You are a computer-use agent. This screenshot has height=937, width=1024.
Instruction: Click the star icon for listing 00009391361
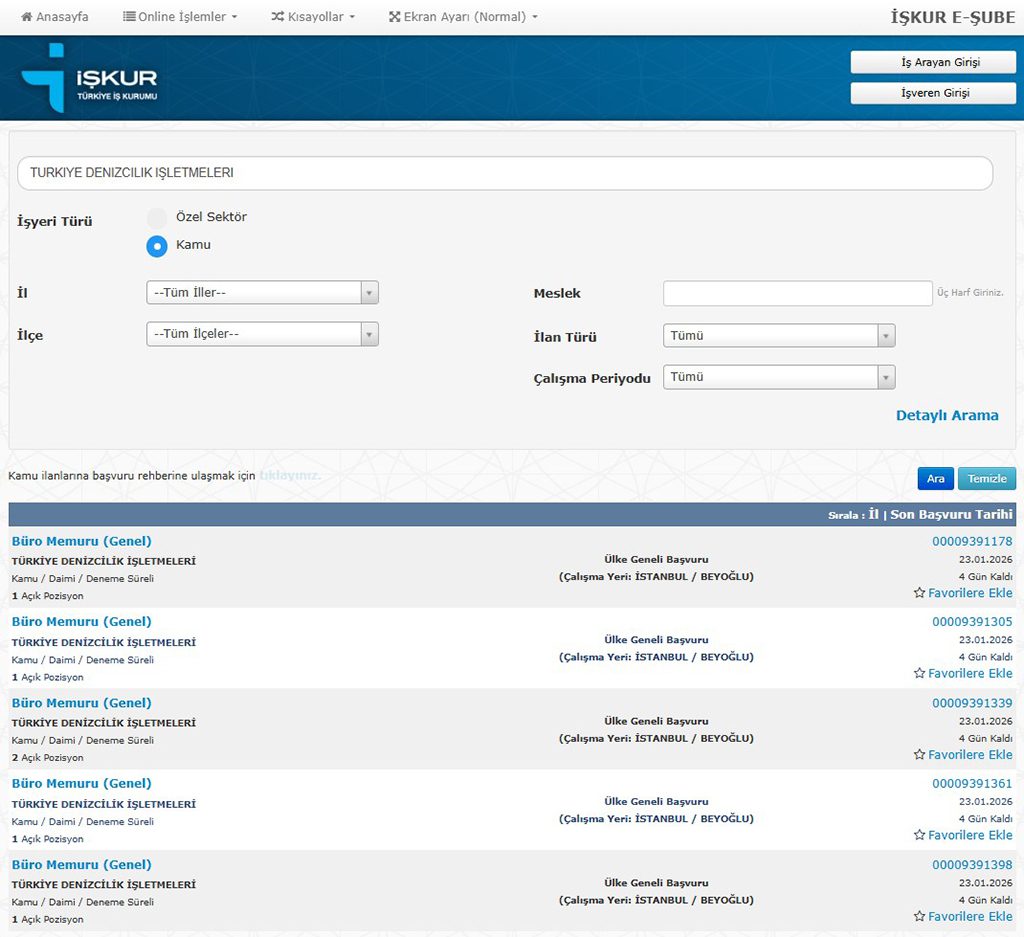pyautogui.click(x=919, y=835)
